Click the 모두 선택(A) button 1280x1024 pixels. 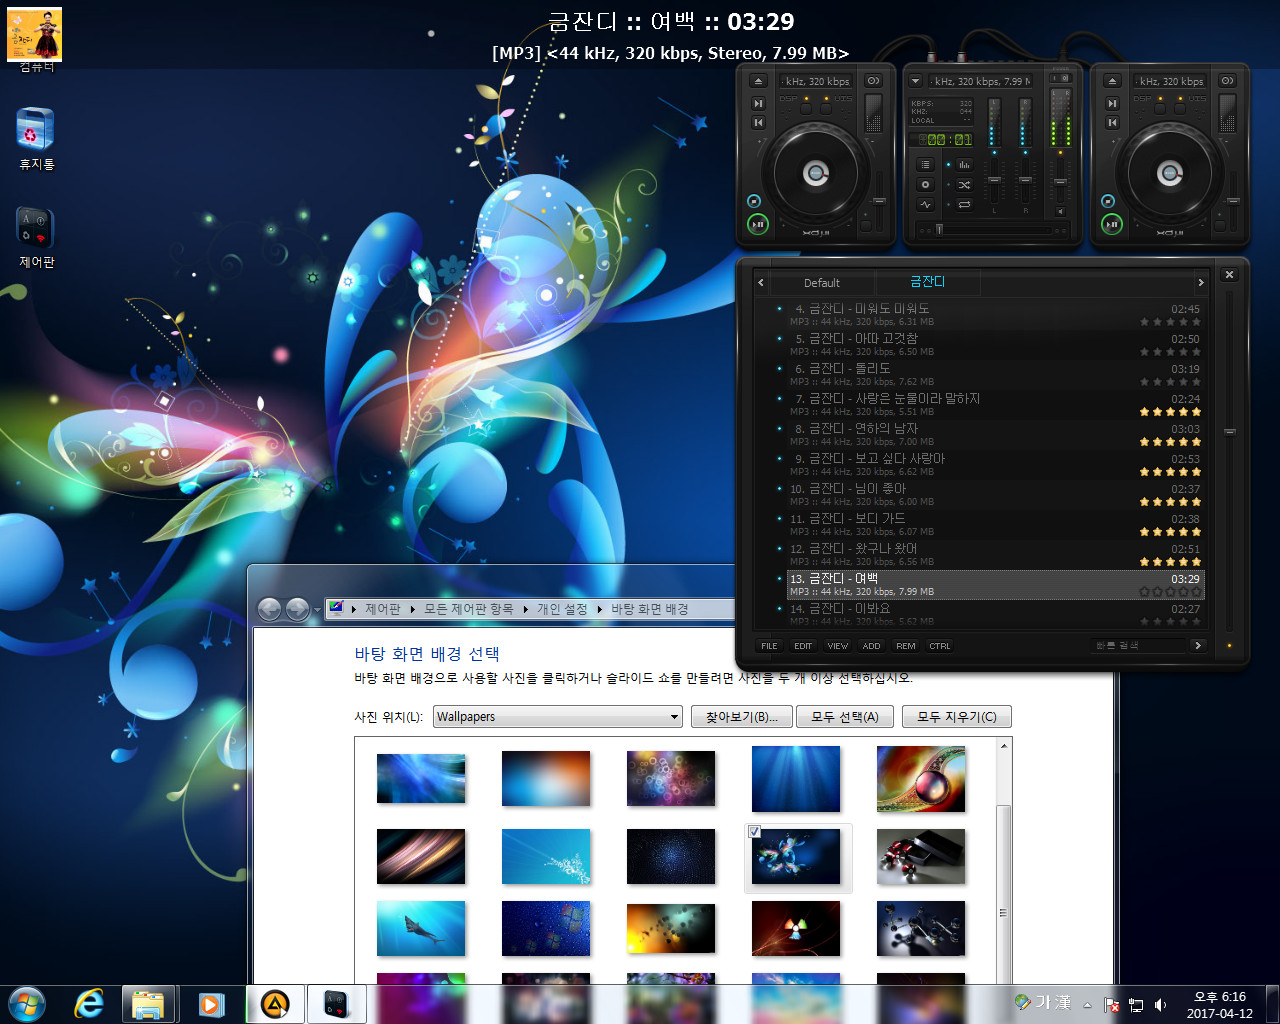coord(844,717)
